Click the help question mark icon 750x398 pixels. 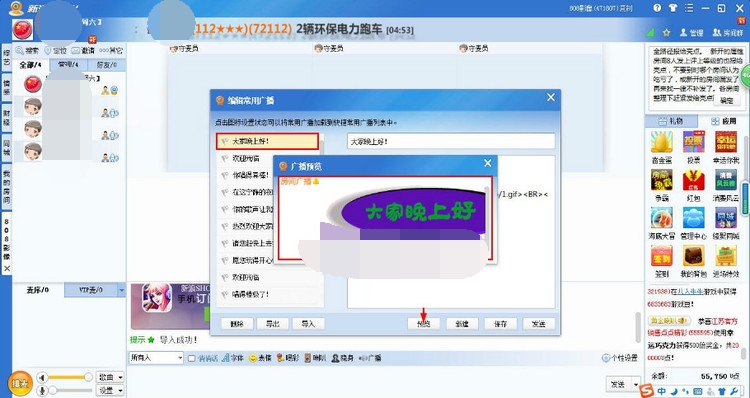(x=657, y=8)
